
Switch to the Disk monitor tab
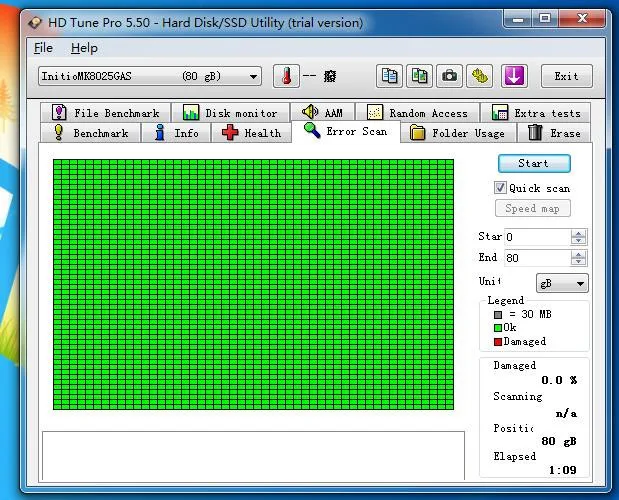(231, 113)
